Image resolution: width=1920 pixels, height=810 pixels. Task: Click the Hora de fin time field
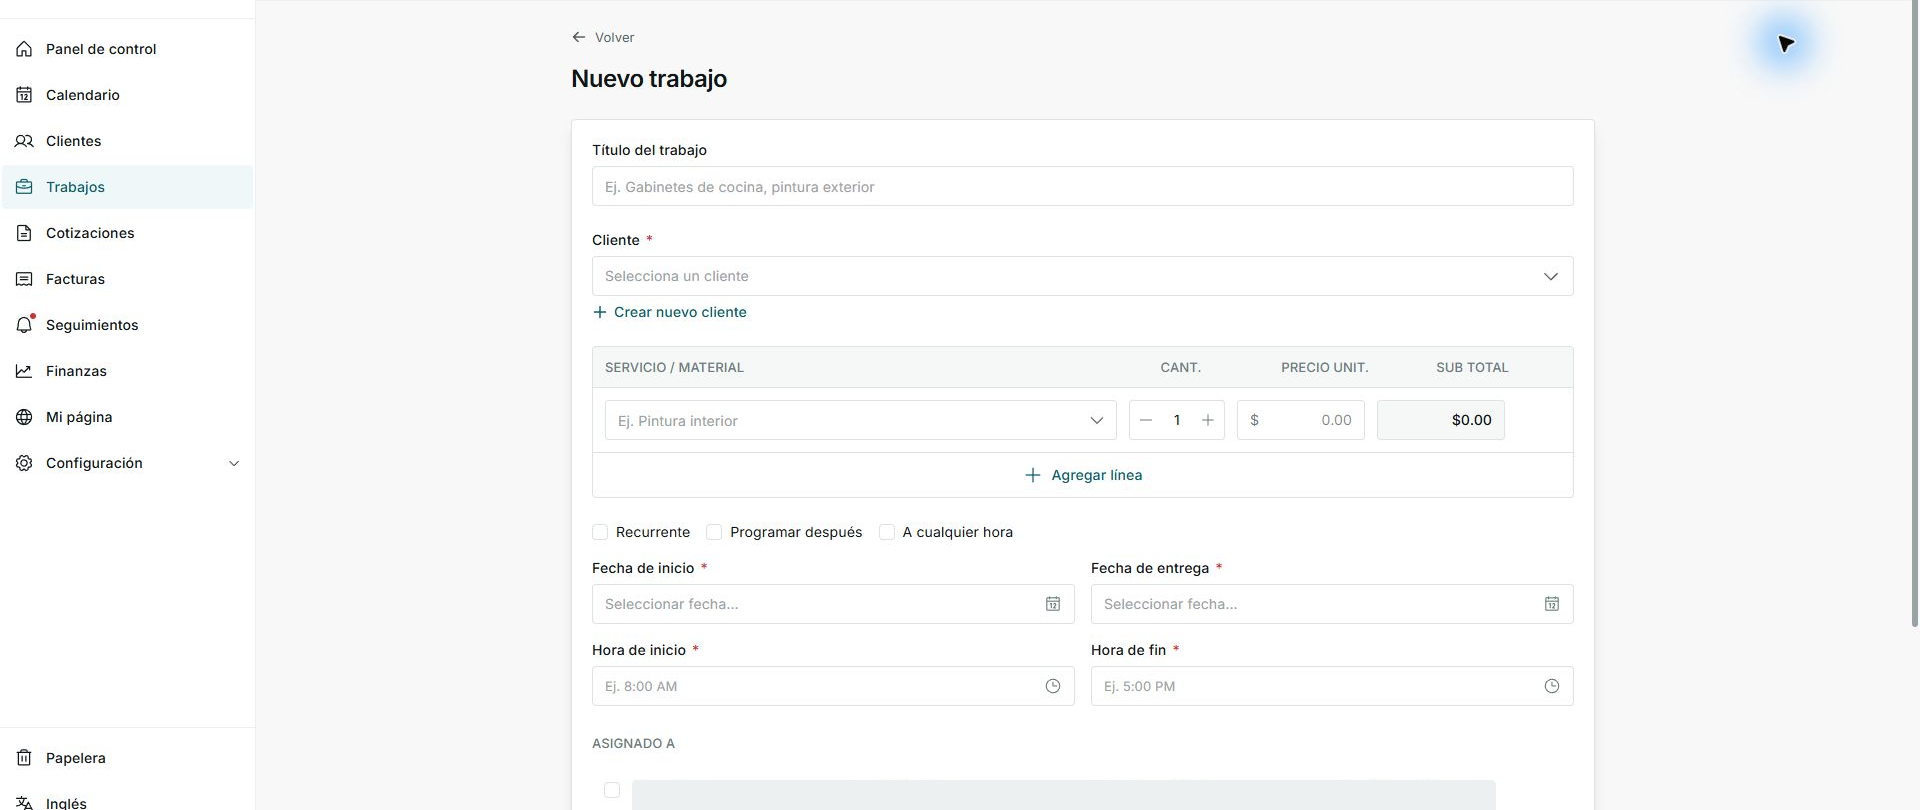point(1332,686)
